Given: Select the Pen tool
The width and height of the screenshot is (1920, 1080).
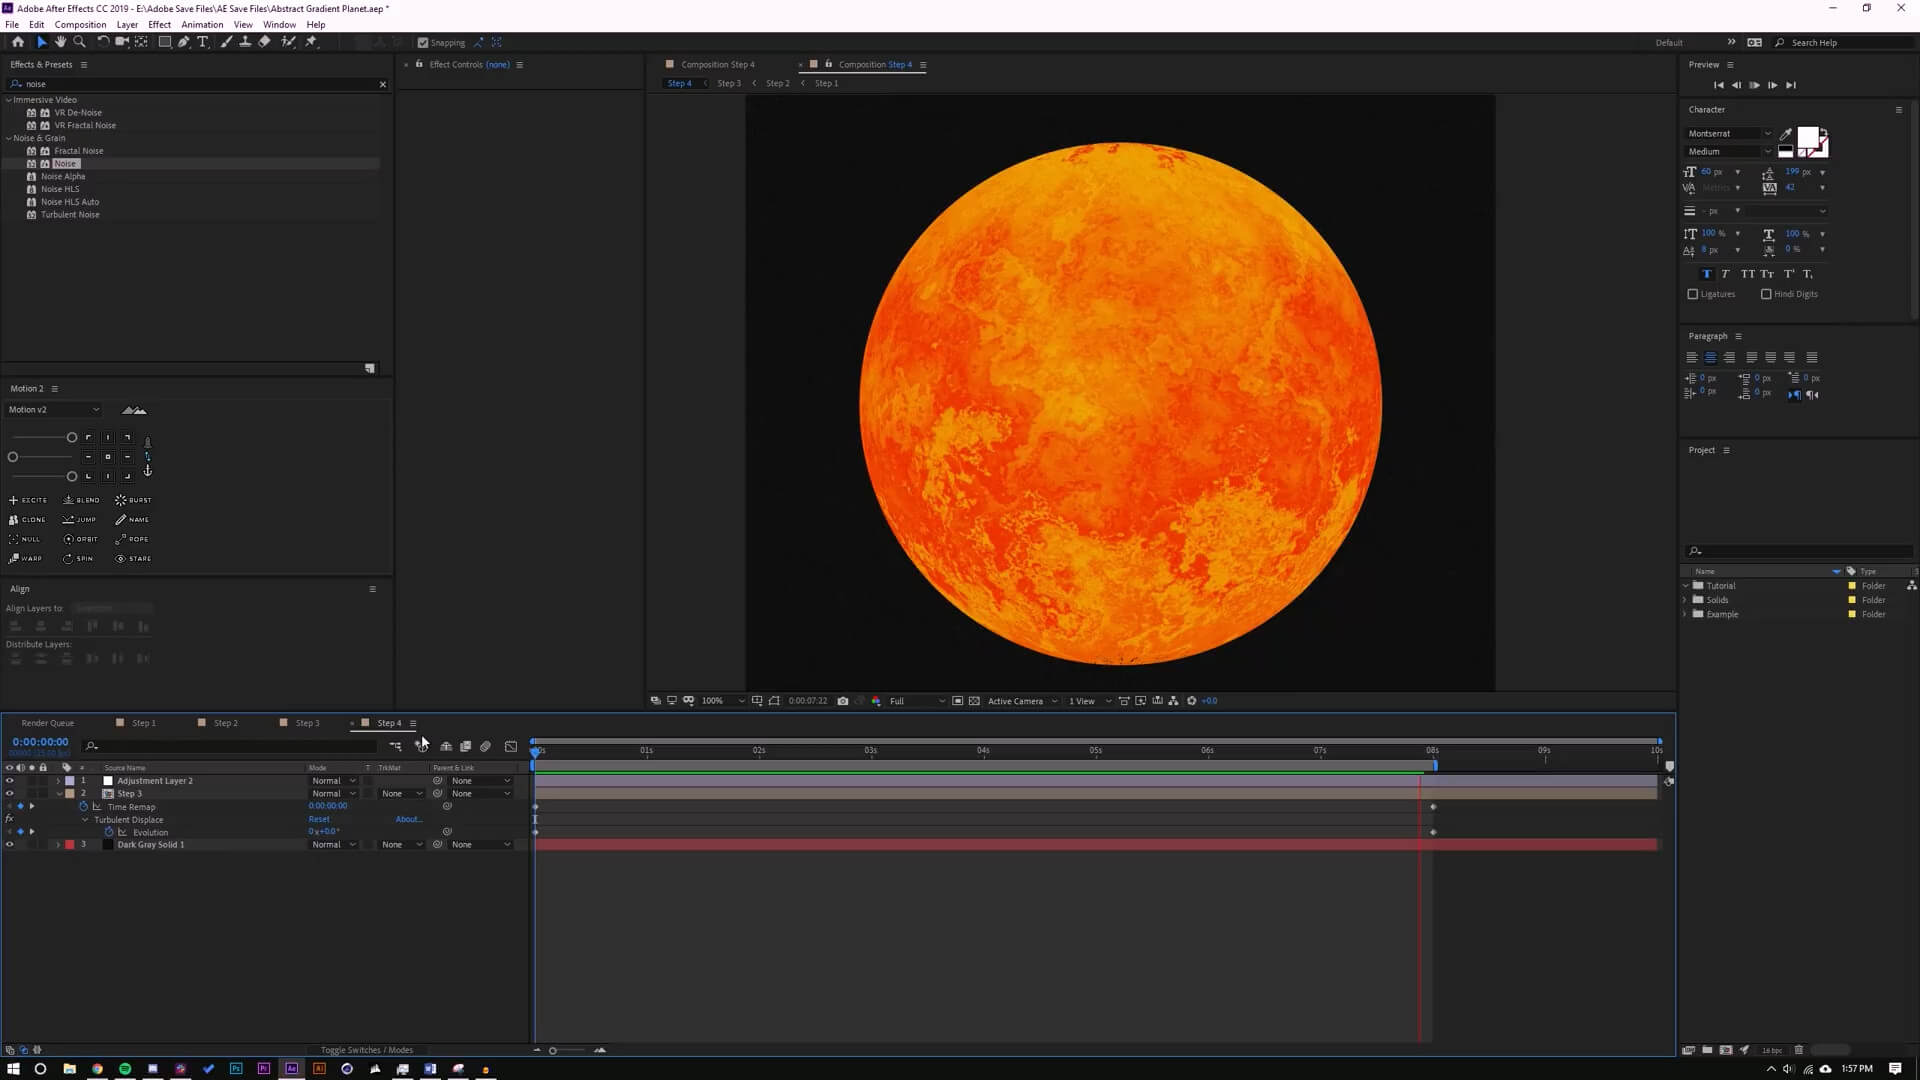Looking at the screenshot, I should [184, 42].
